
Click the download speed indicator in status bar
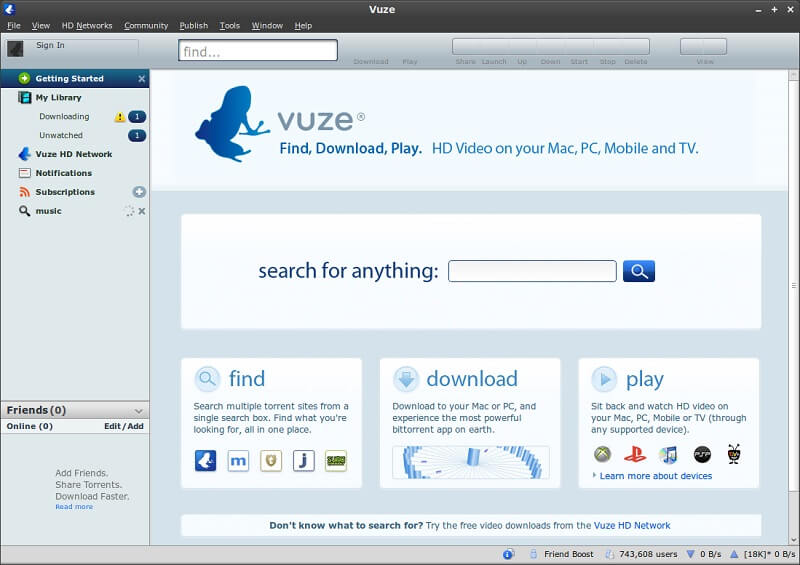click(x=703, y=554)
